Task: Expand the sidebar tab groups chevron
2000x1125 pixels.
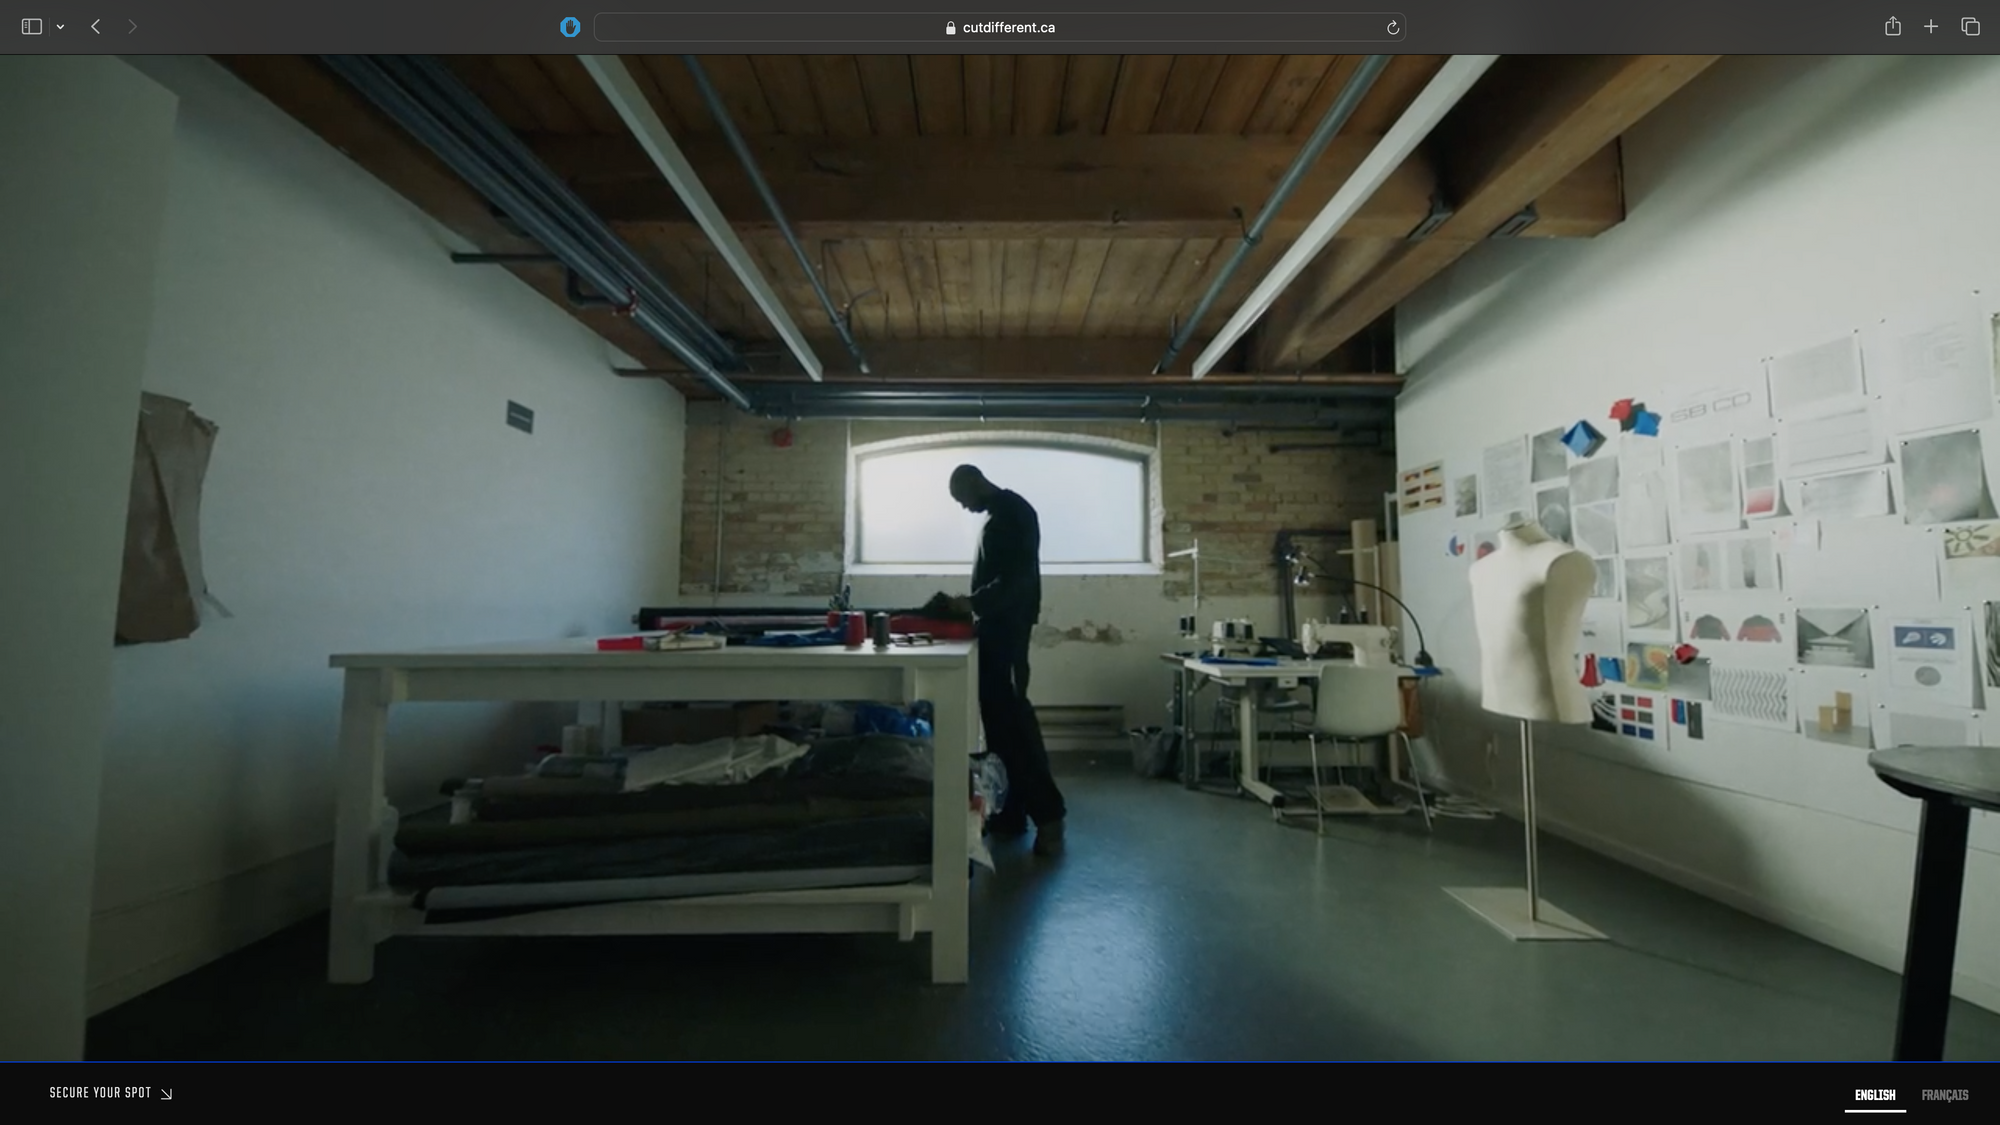Action: (61, 28)
